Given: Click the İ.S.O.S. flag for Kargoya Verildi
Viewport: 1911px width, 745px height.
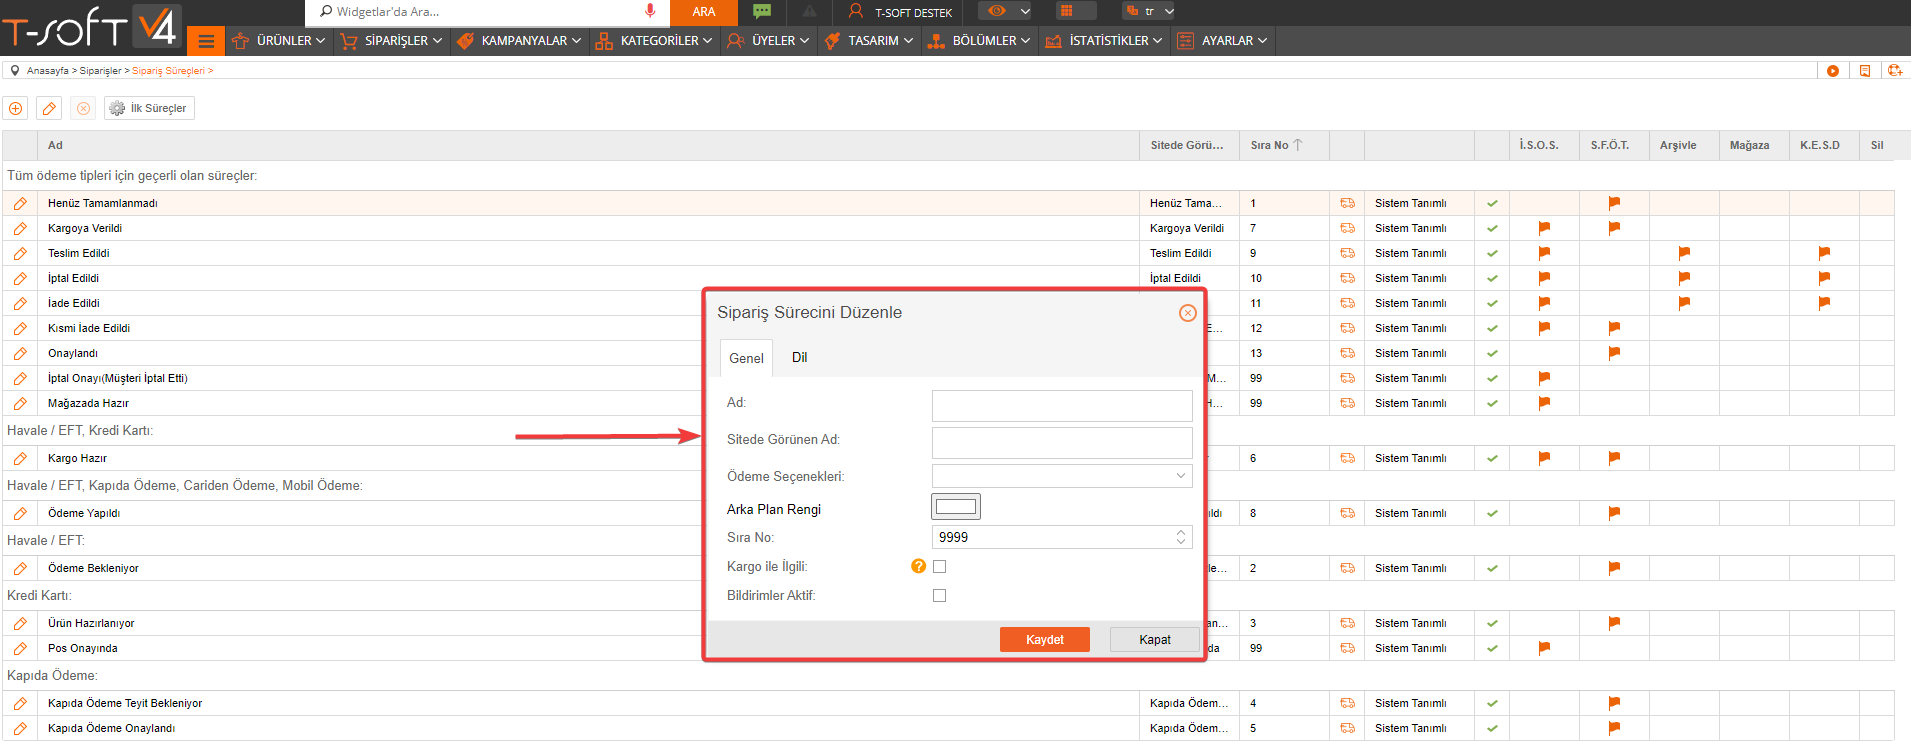Looking at the screenshot, I should 1544,228.
